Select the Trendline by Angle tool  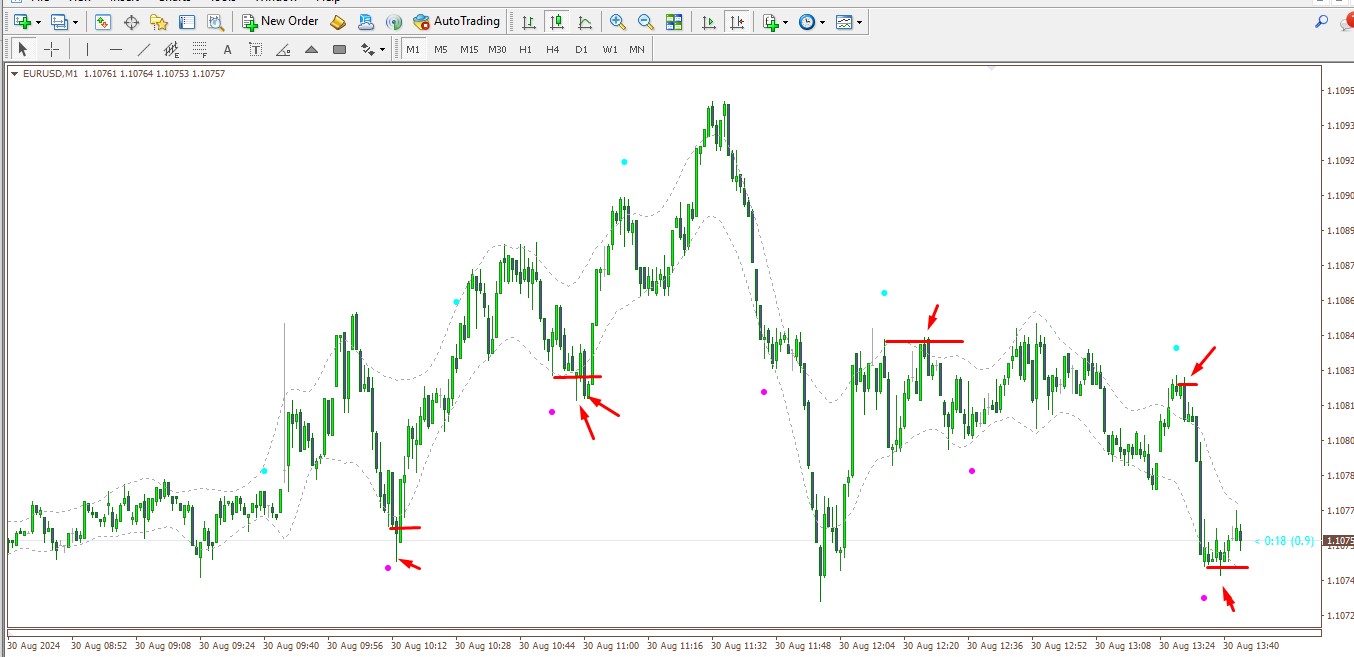coord(284,49)
